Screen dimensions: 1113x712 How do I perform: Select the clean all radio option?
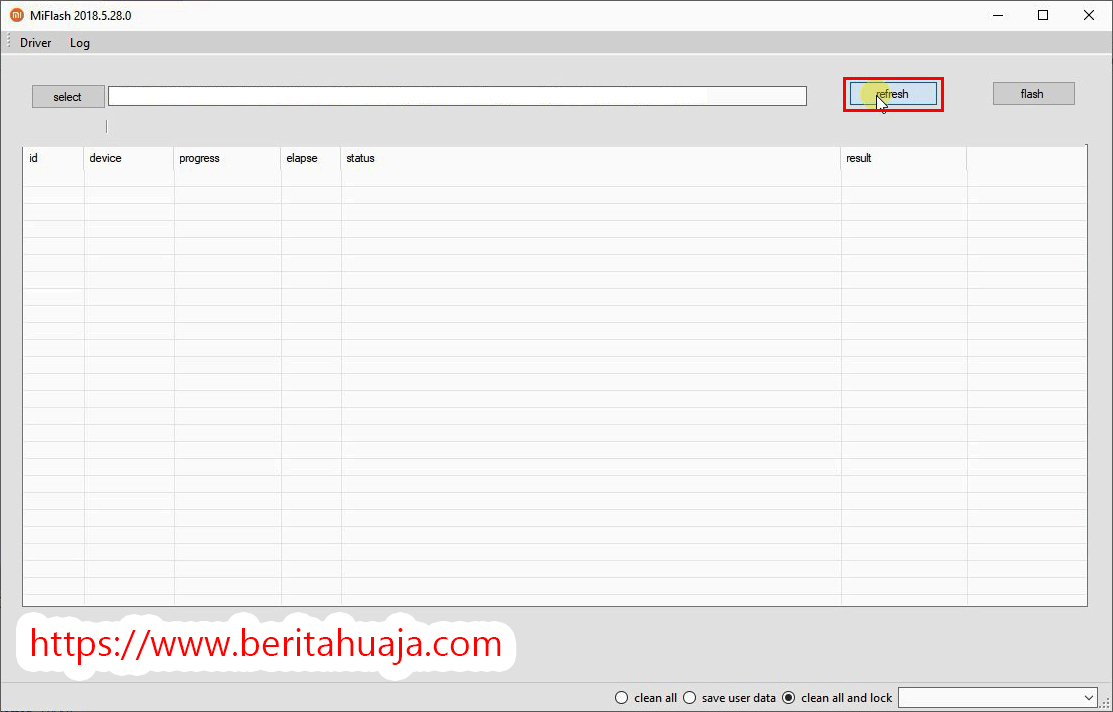point(622,698)
